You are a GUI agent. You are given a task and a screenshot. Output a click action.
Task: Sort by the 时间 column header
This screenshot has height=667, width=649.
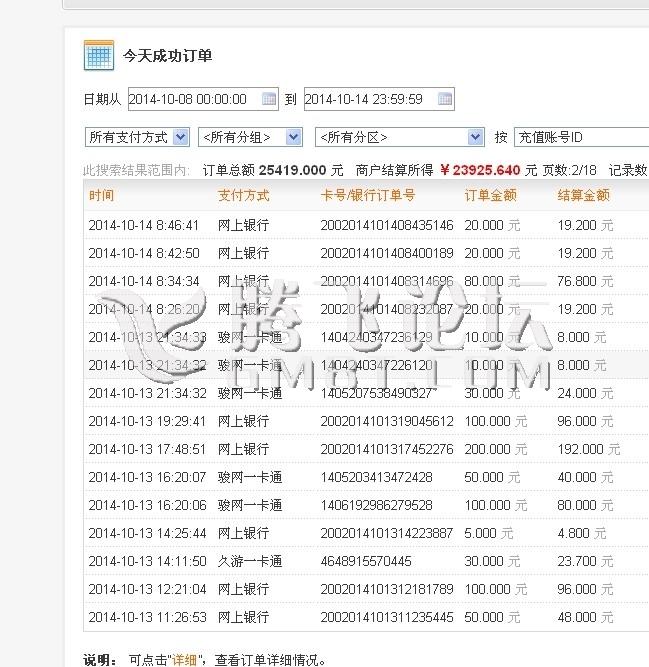[x=101, y=196]
